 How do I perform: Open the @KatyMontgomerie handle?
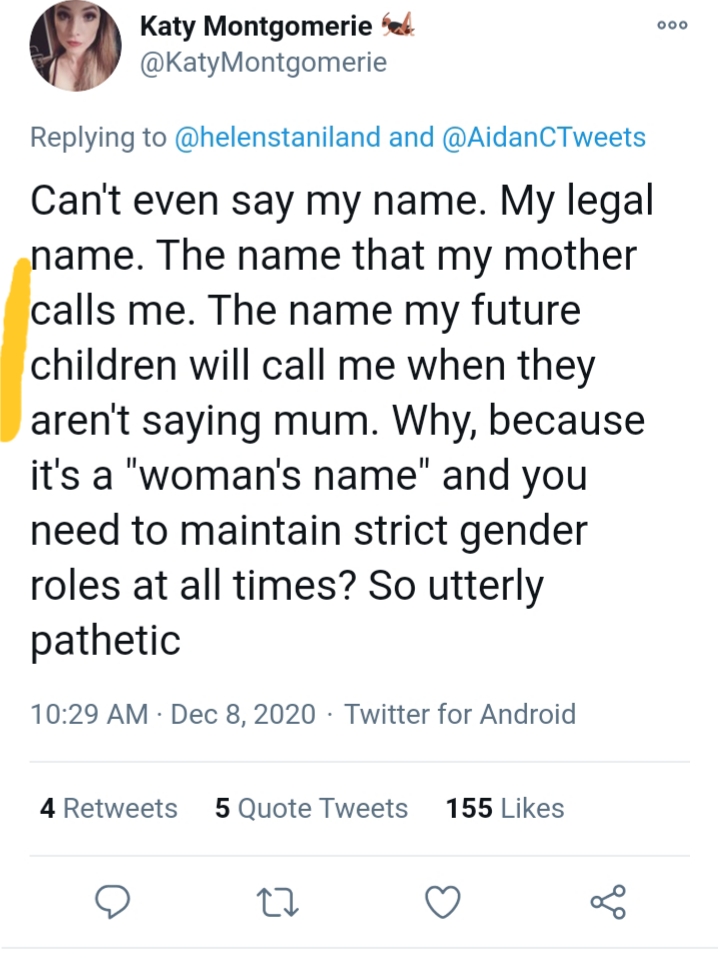tap(263, 63)
